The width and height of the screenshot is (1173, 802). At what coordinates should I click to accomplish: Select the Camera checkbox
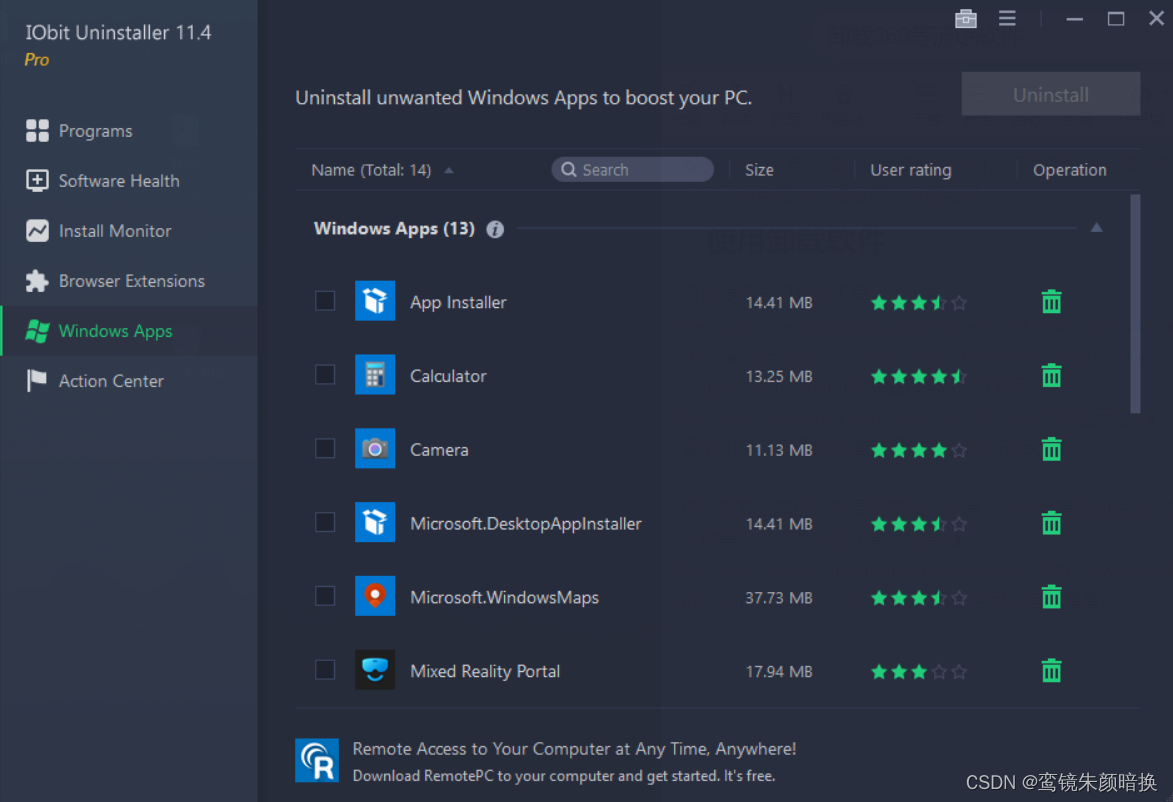[x=325, y=448]
